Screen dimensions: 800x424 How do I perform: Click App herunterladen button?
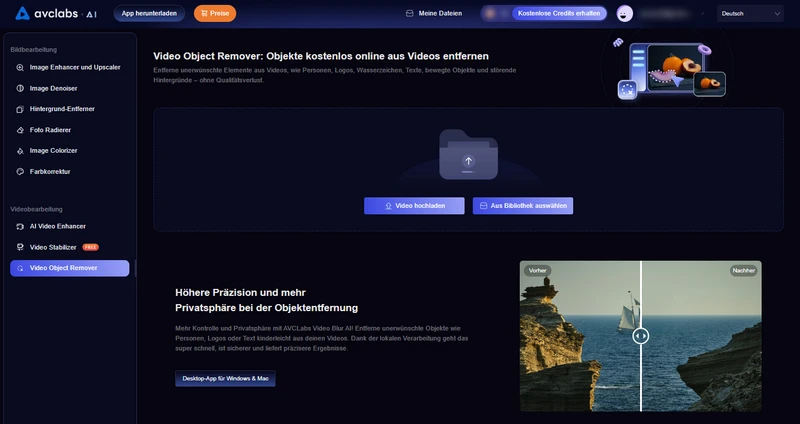coord(149,14)
